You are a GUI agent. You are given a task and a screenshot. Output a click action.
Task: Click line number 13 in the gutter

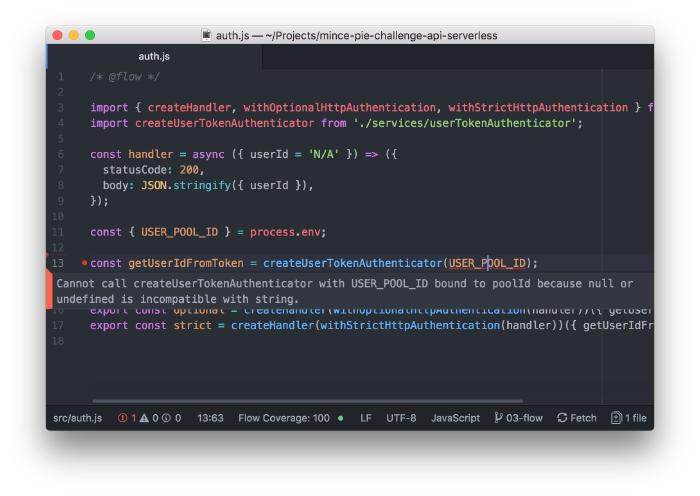[58, 263]
